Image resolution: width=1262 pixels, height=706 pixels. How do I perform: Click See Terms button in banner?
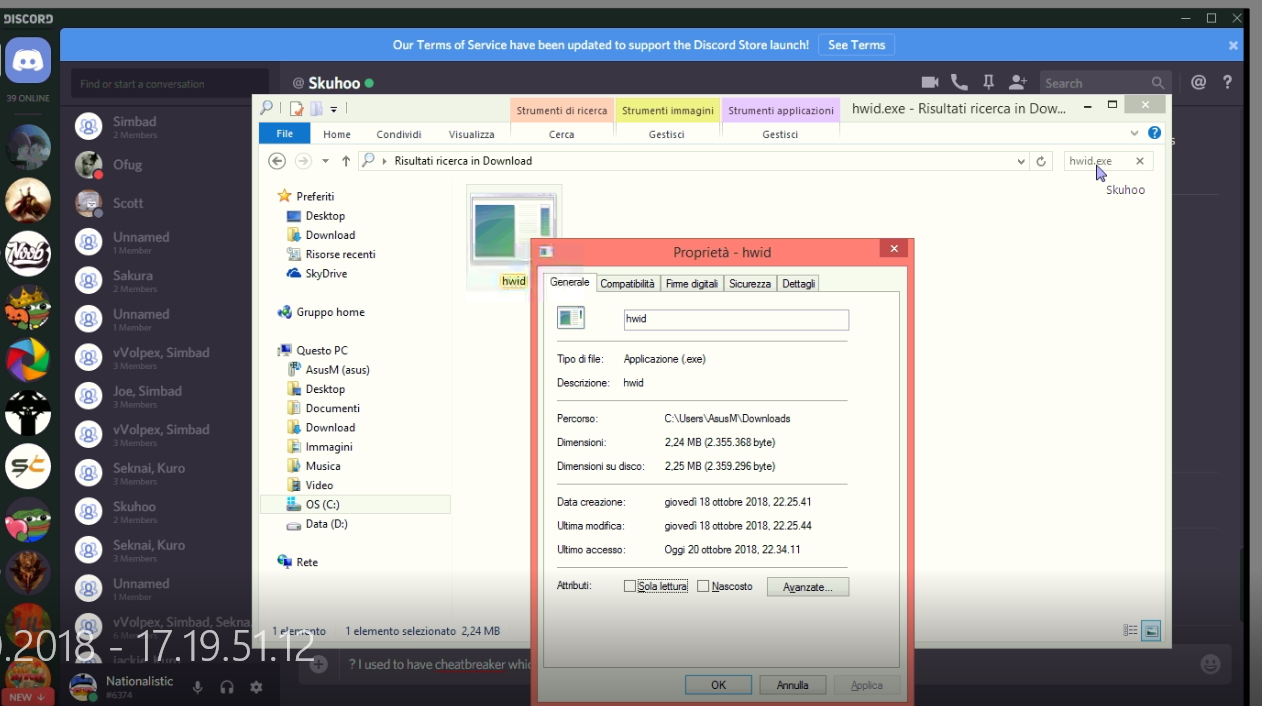click(x=856, y=45)
